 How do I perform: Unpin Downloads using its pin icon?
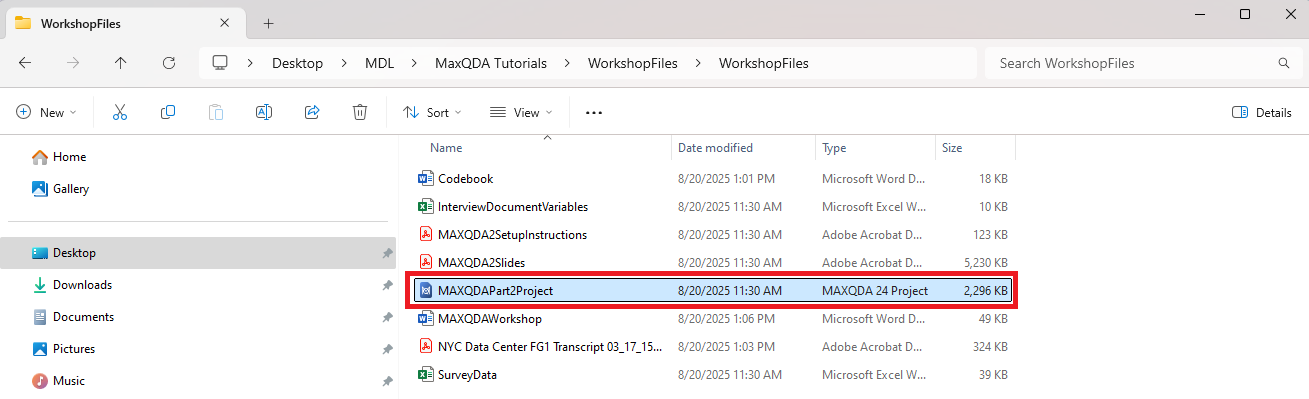387,285
